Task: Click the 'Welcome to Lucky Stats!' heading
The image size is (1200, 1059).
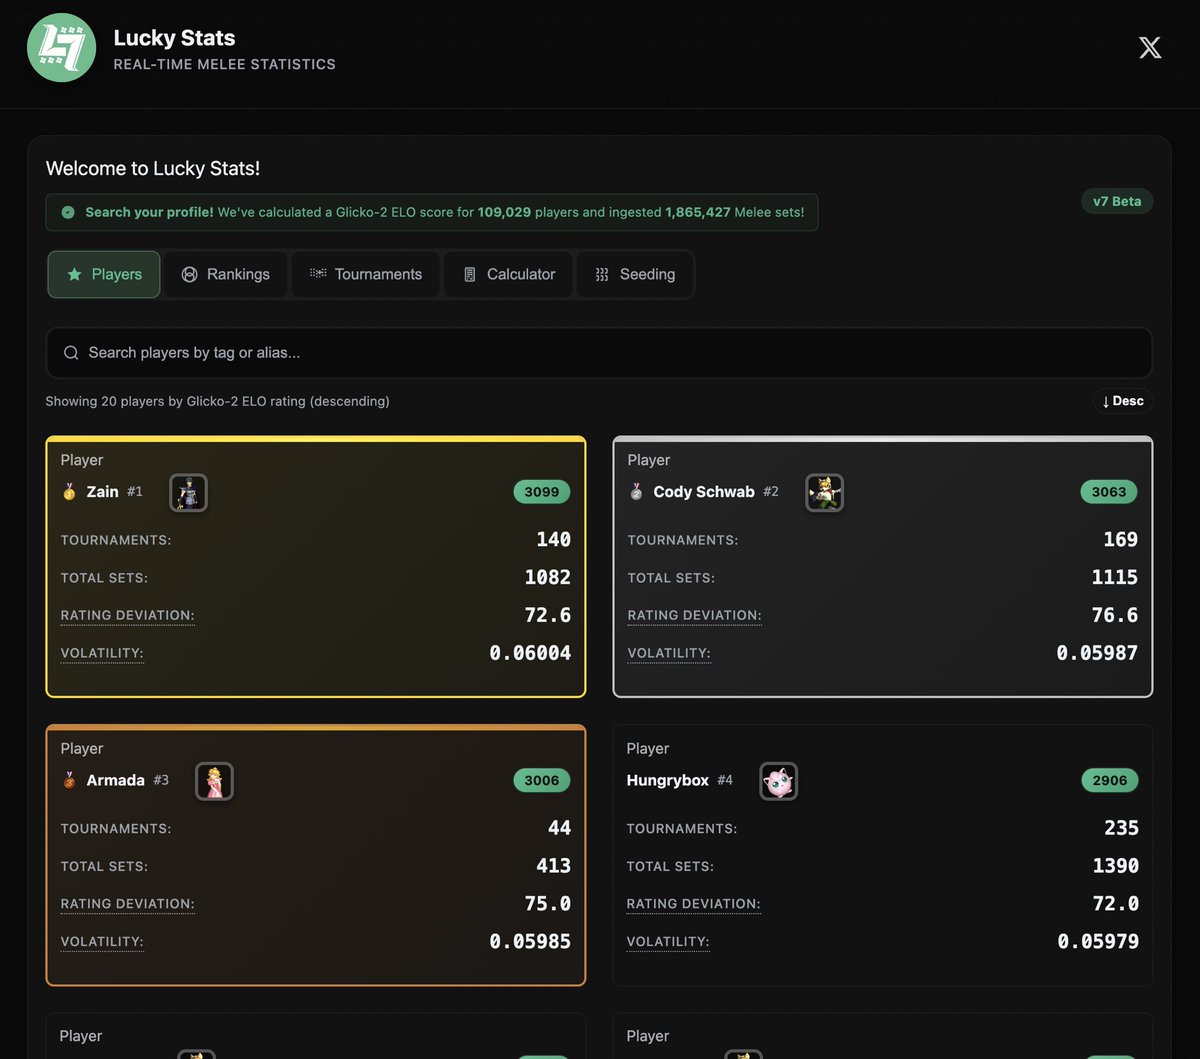Action: pos(153,168)
